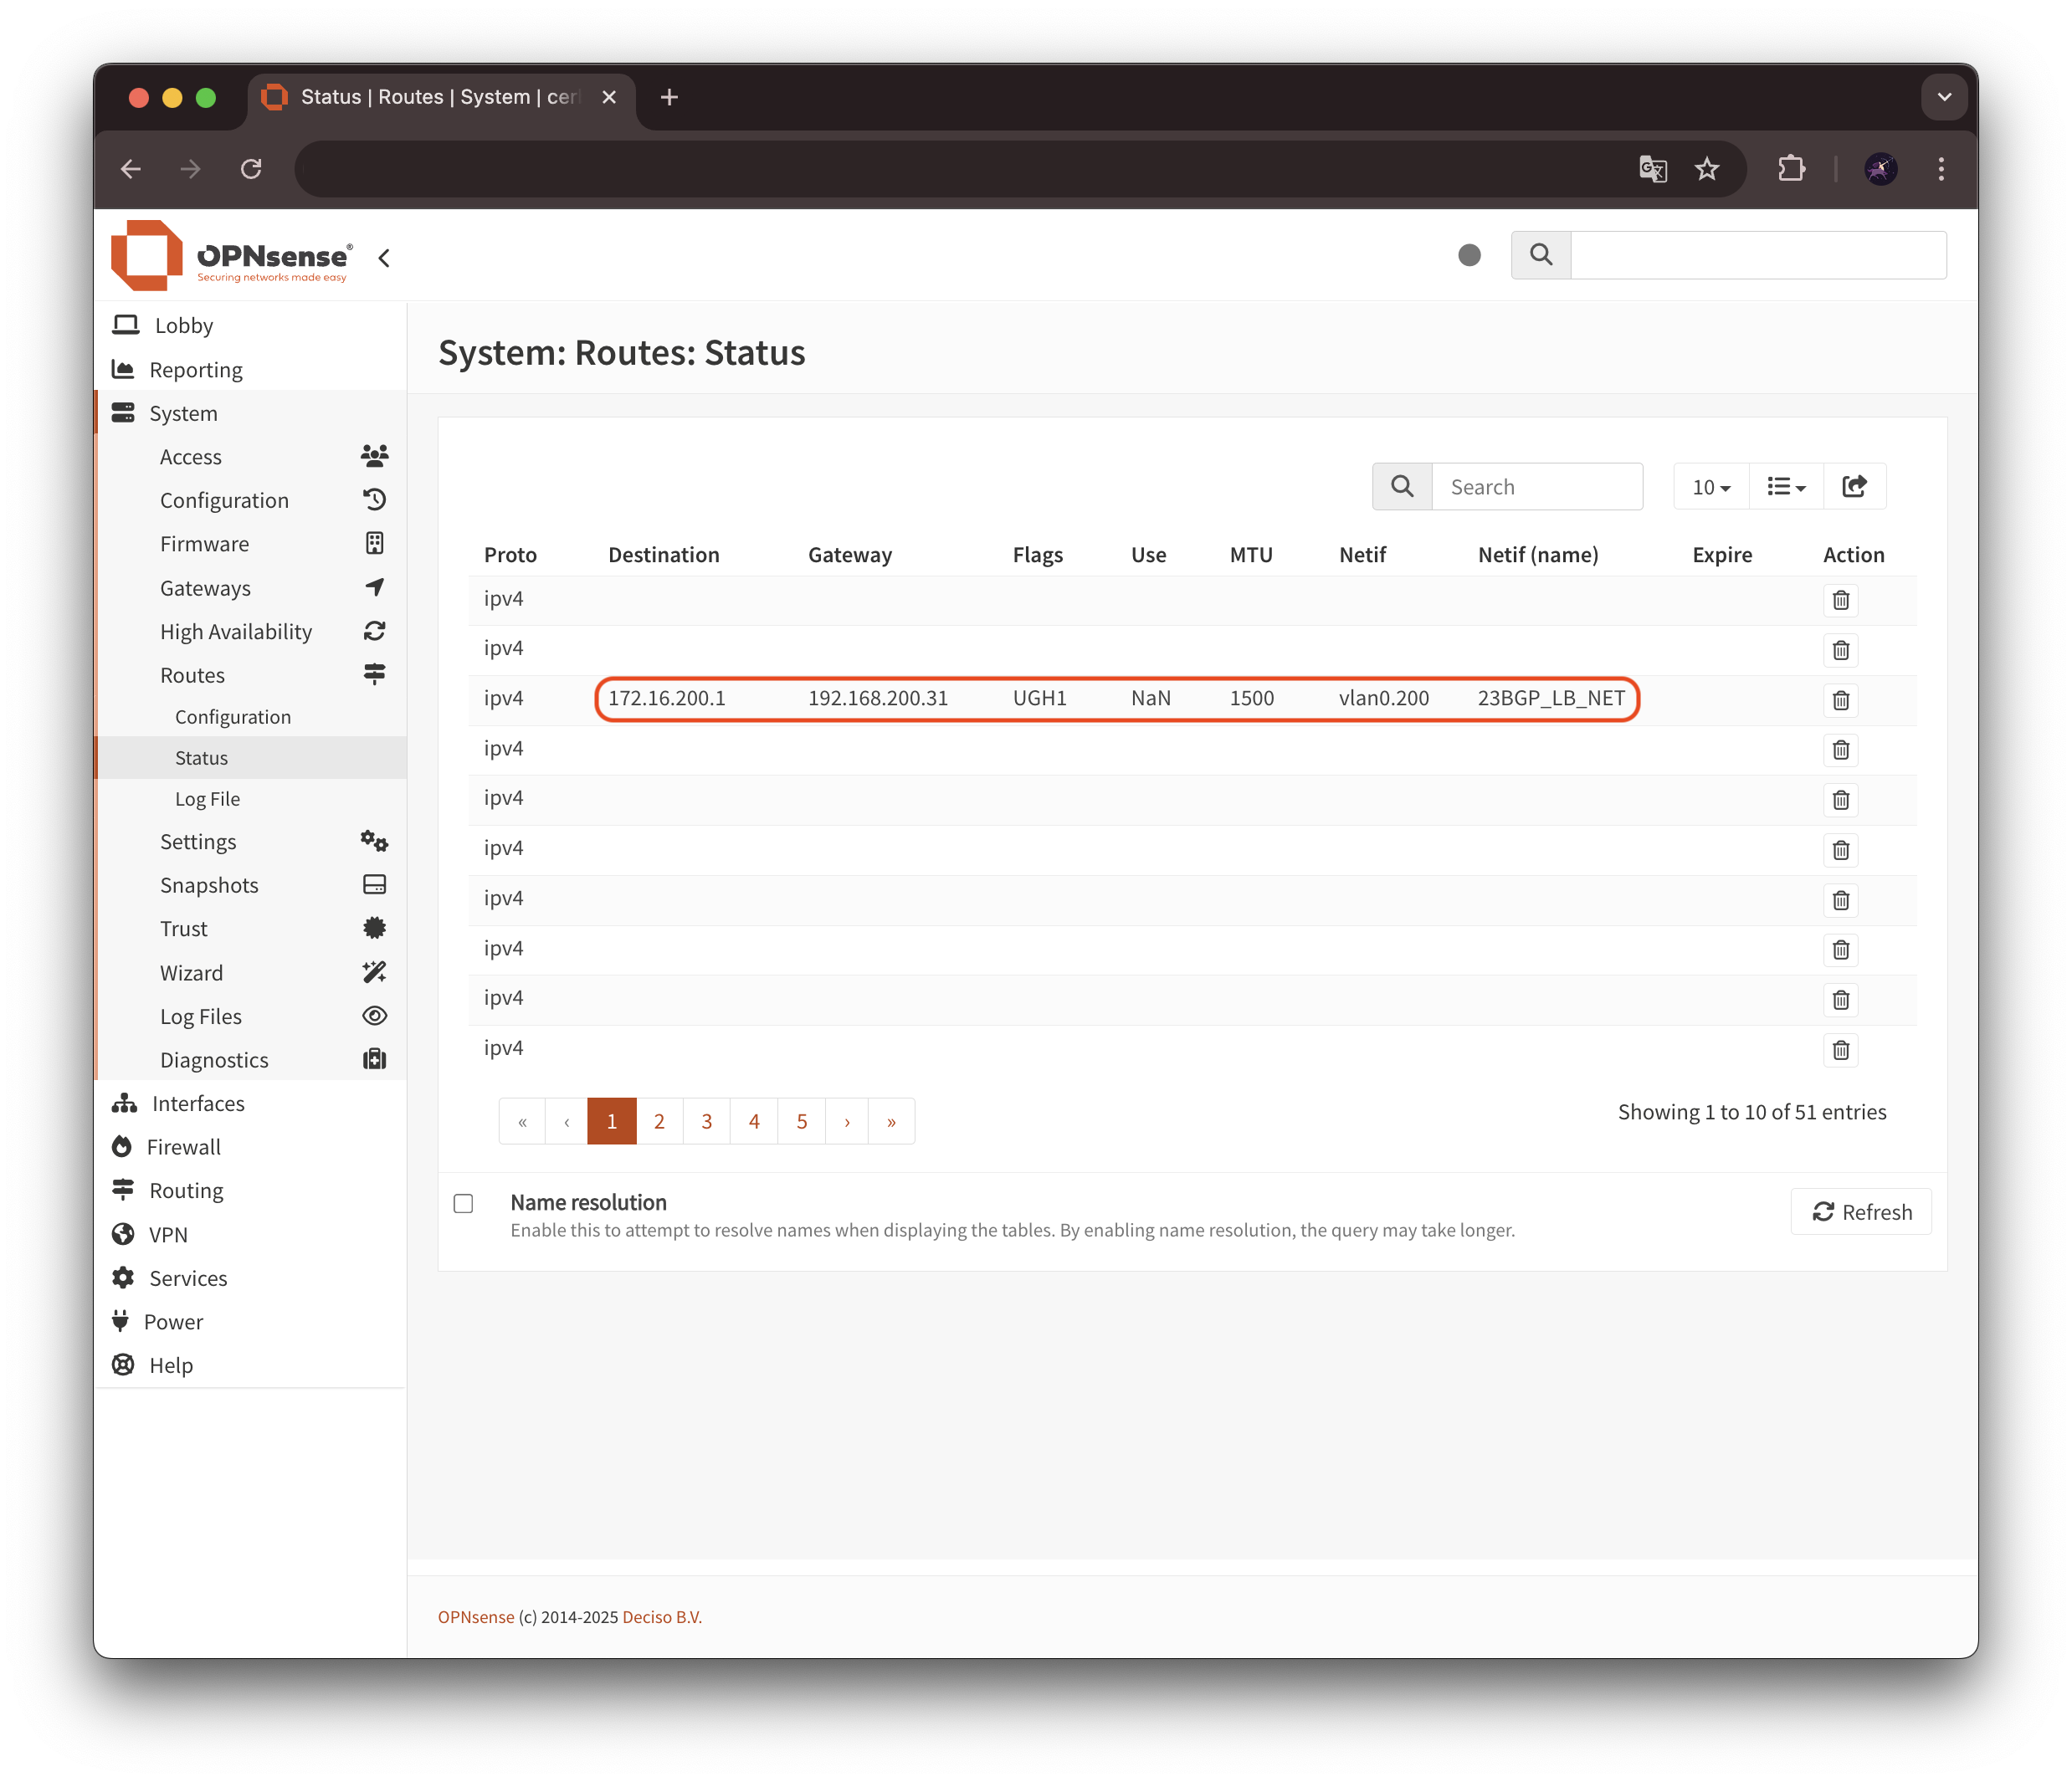The height and width of the screenshot is (1782, 2072).
Task: Click the Refresh button
Action: [1861, 1212]
